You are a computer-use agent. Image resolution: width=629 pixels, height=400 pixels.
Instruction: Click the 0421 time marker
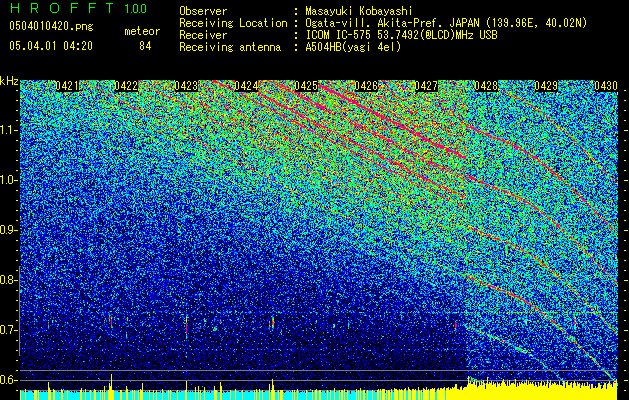coord(67,86)
